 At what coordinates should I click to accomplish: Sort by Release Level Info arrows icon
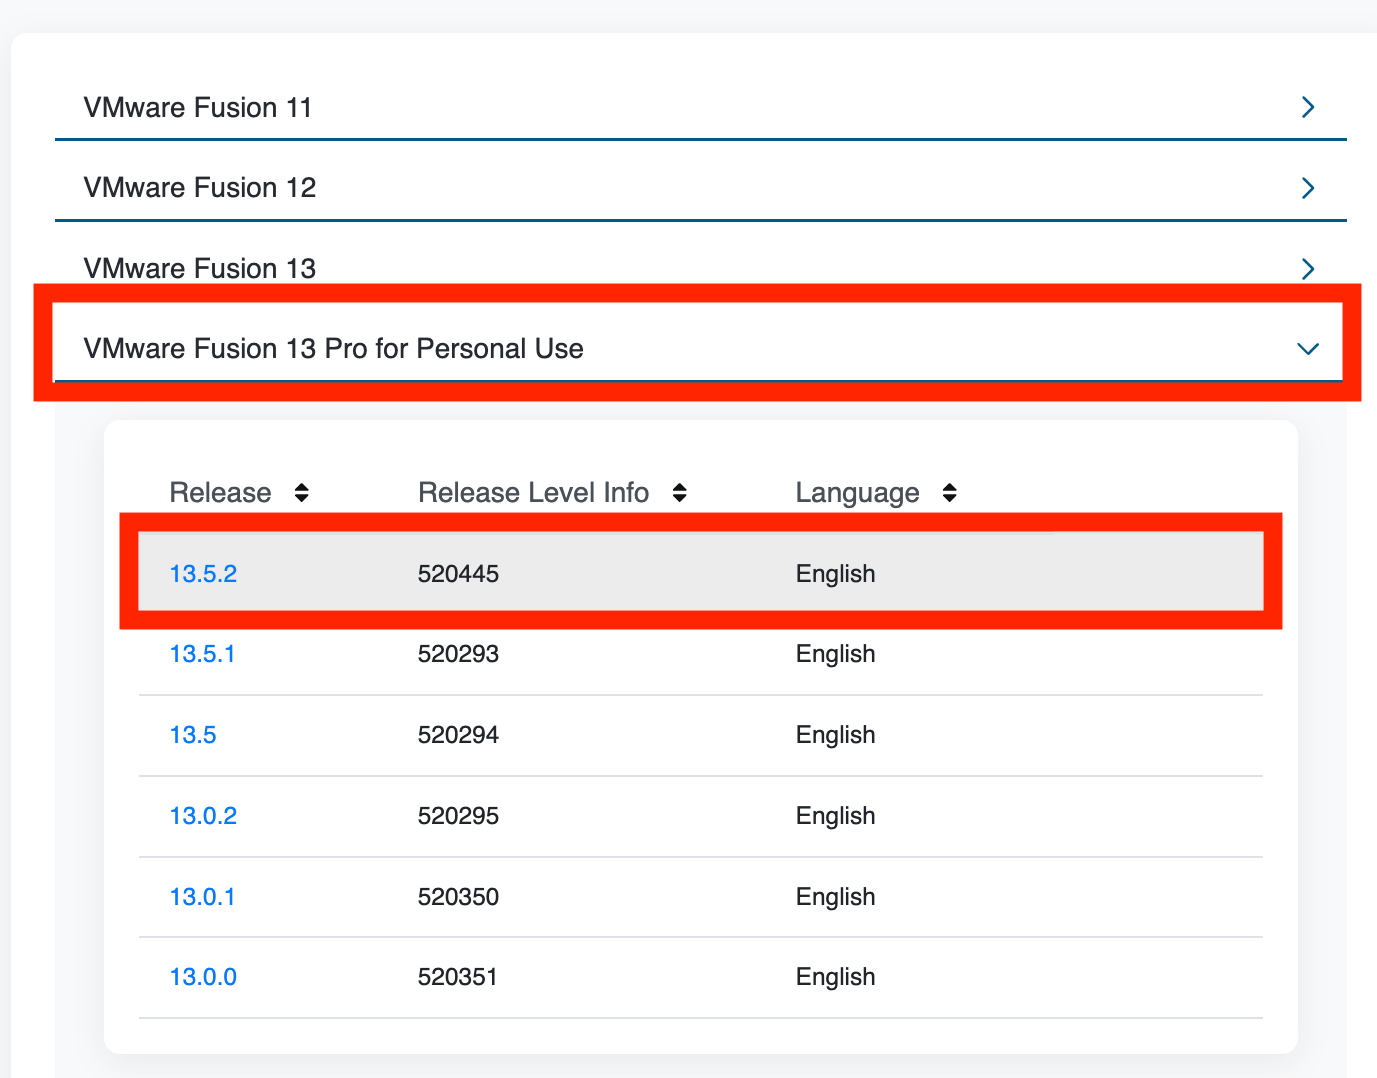tap(679, 493)
